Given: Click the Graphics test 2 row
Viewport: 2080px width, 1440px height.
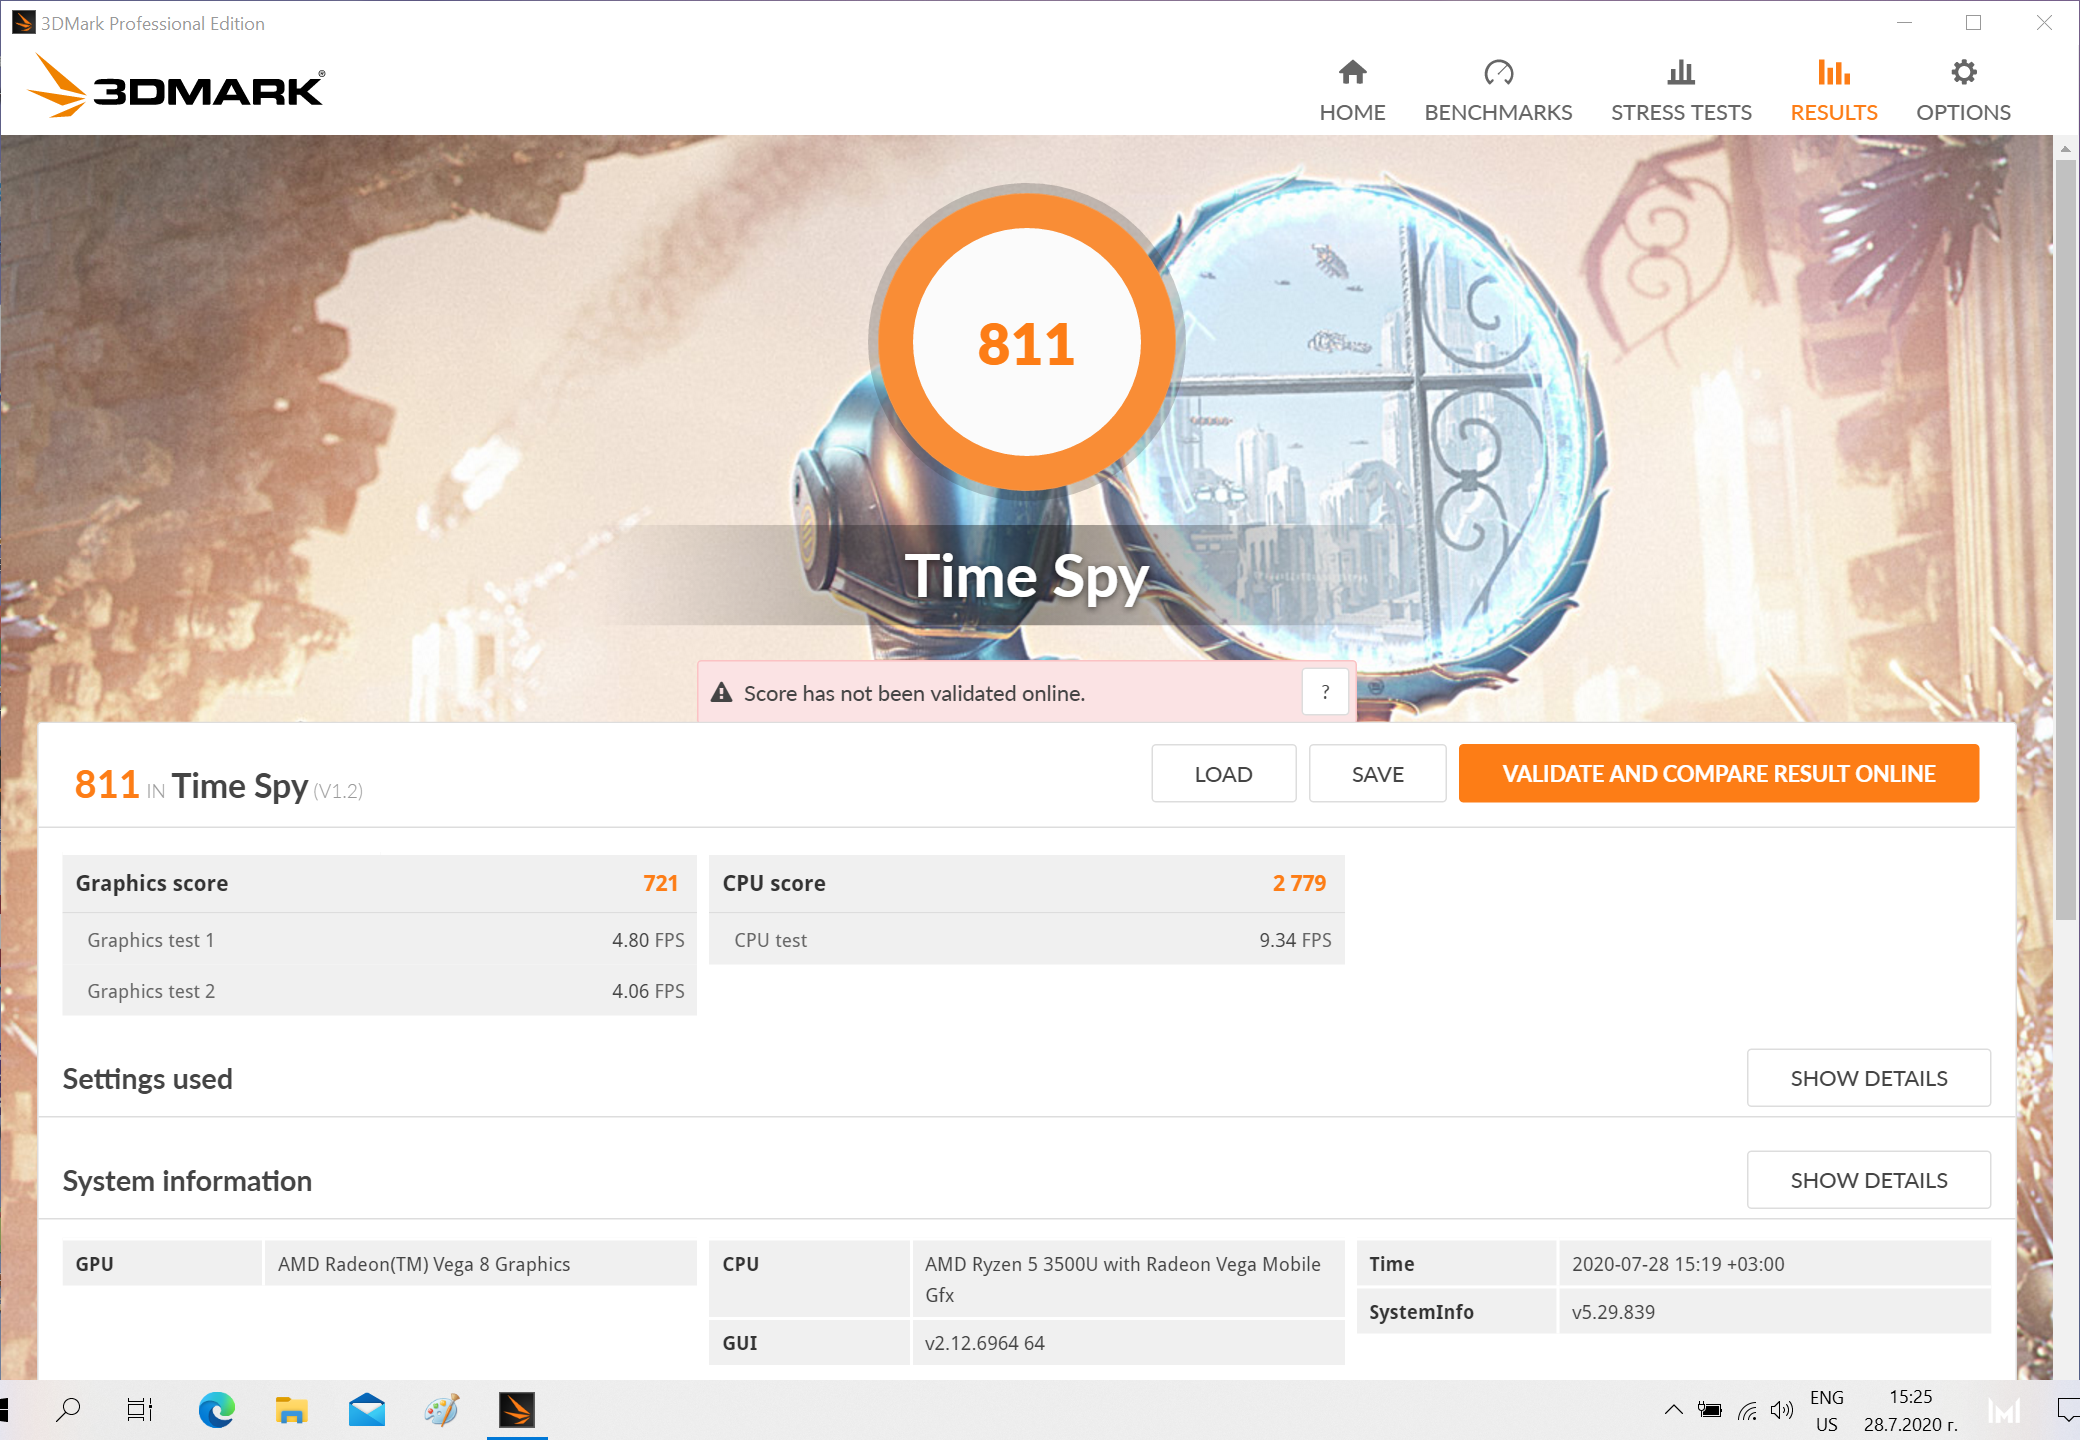Looking at the screenshot, I should coord(379,991).
